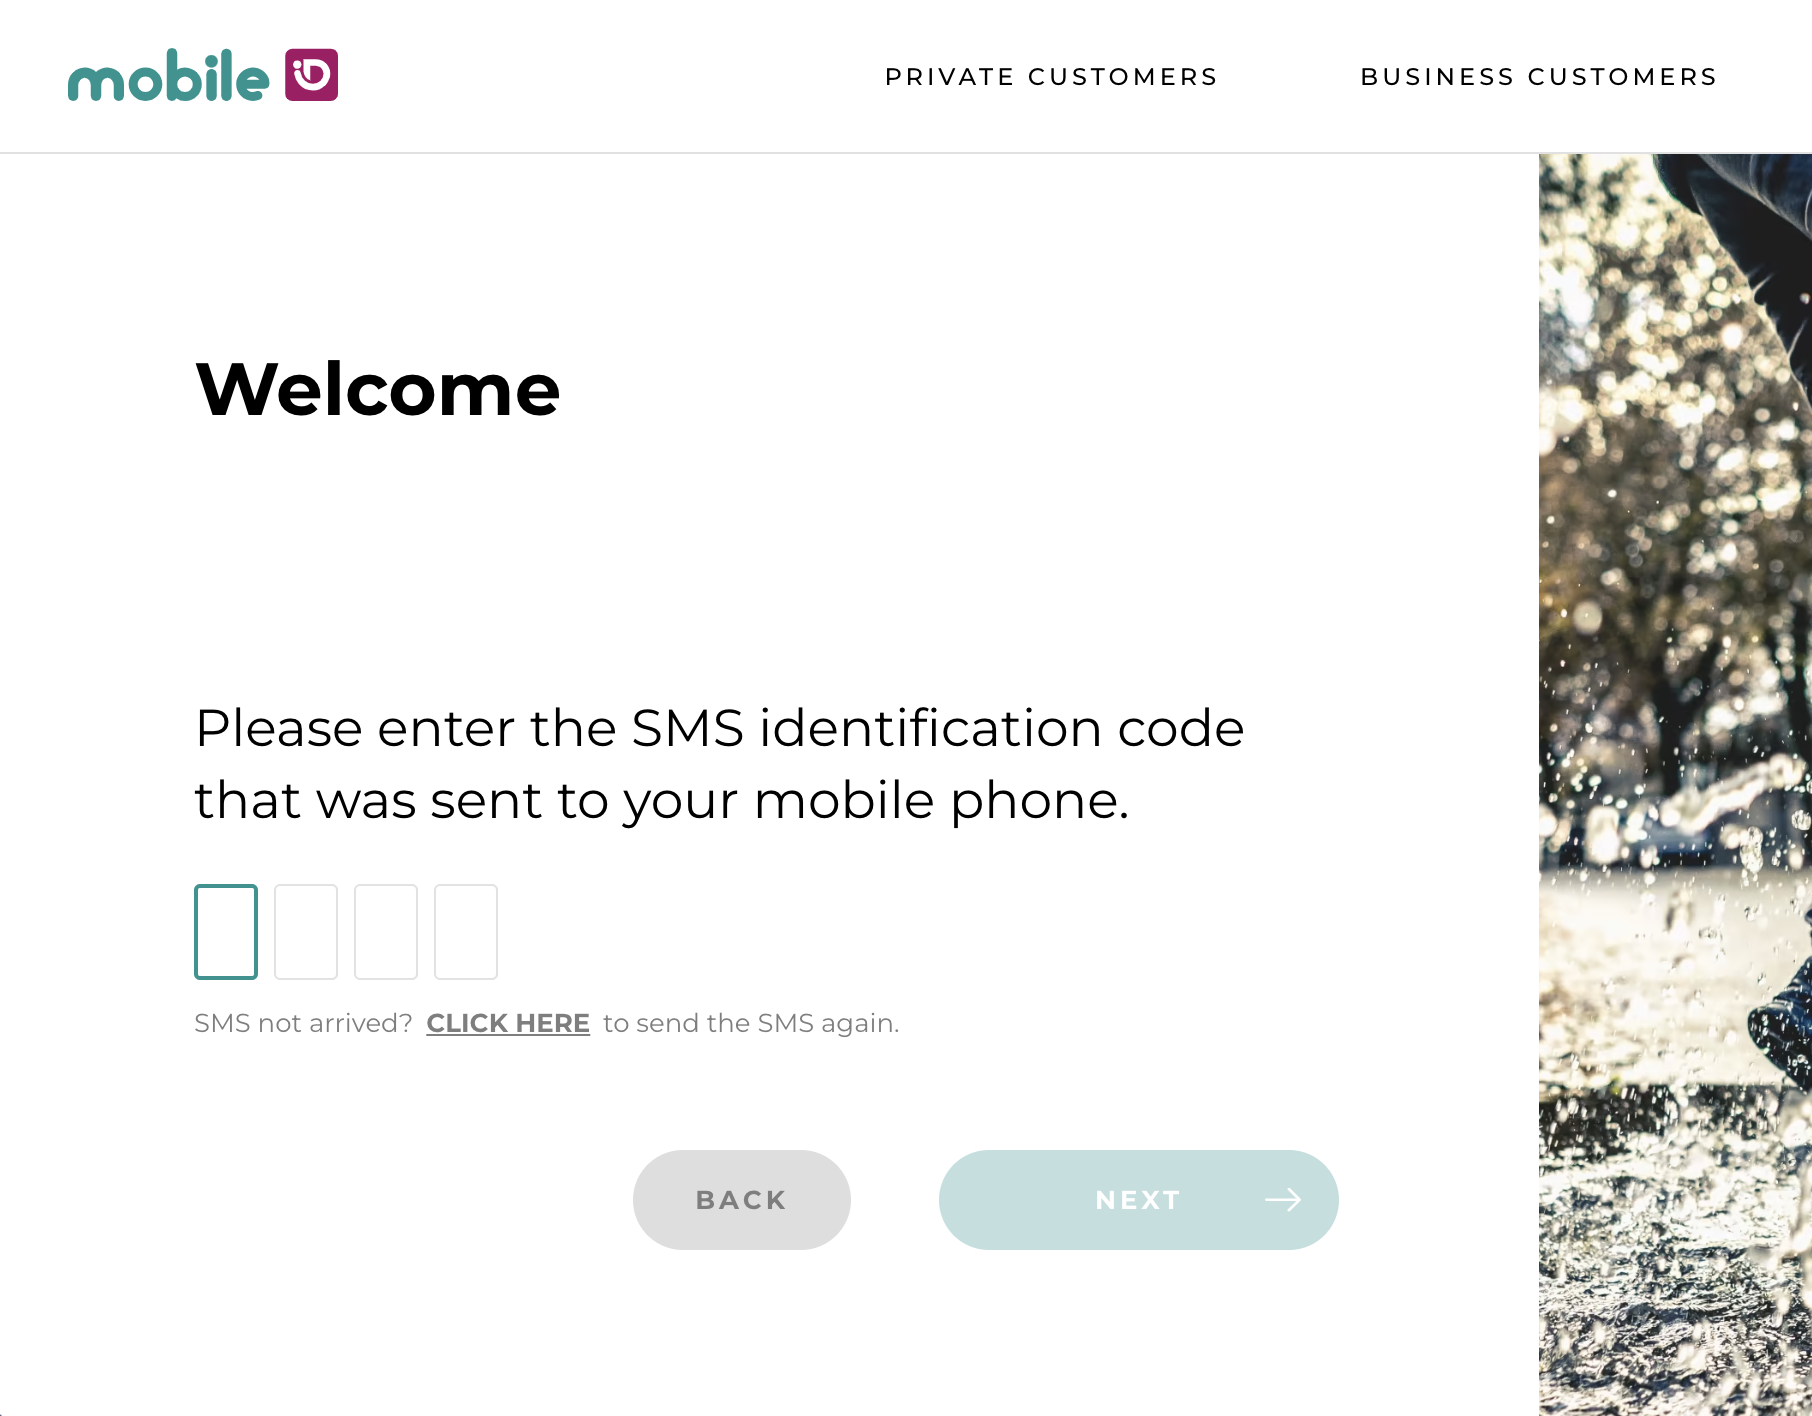Focus the fourth SMS code digit box

click(x=466, y=931)
